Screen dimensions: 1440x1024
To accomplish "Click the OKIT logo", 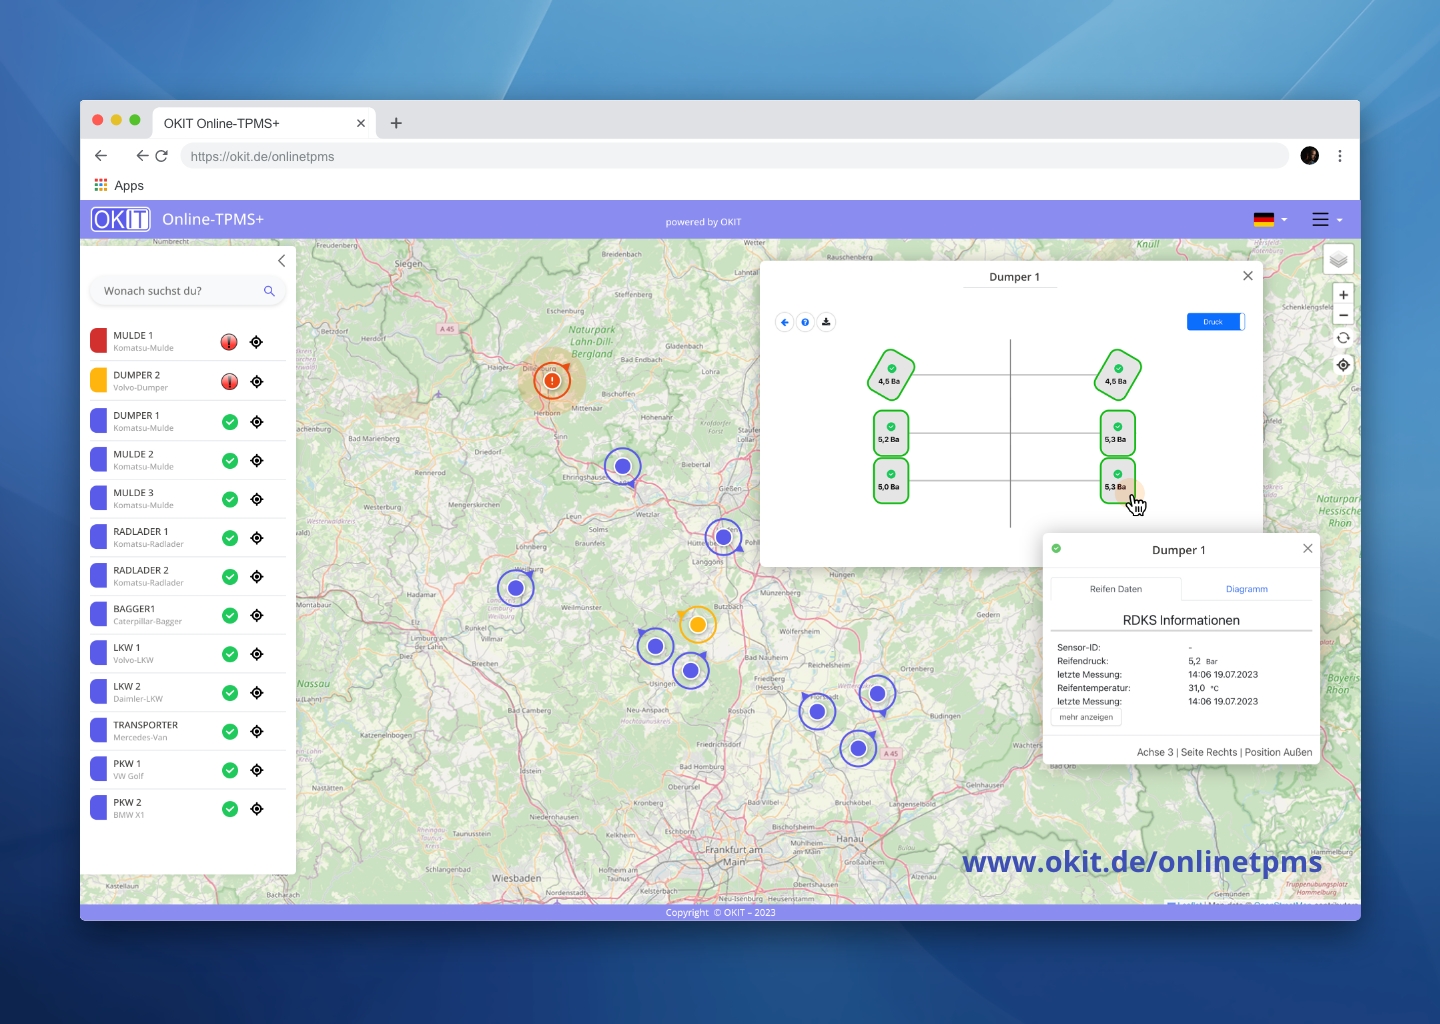I will [x=120, y=219].
